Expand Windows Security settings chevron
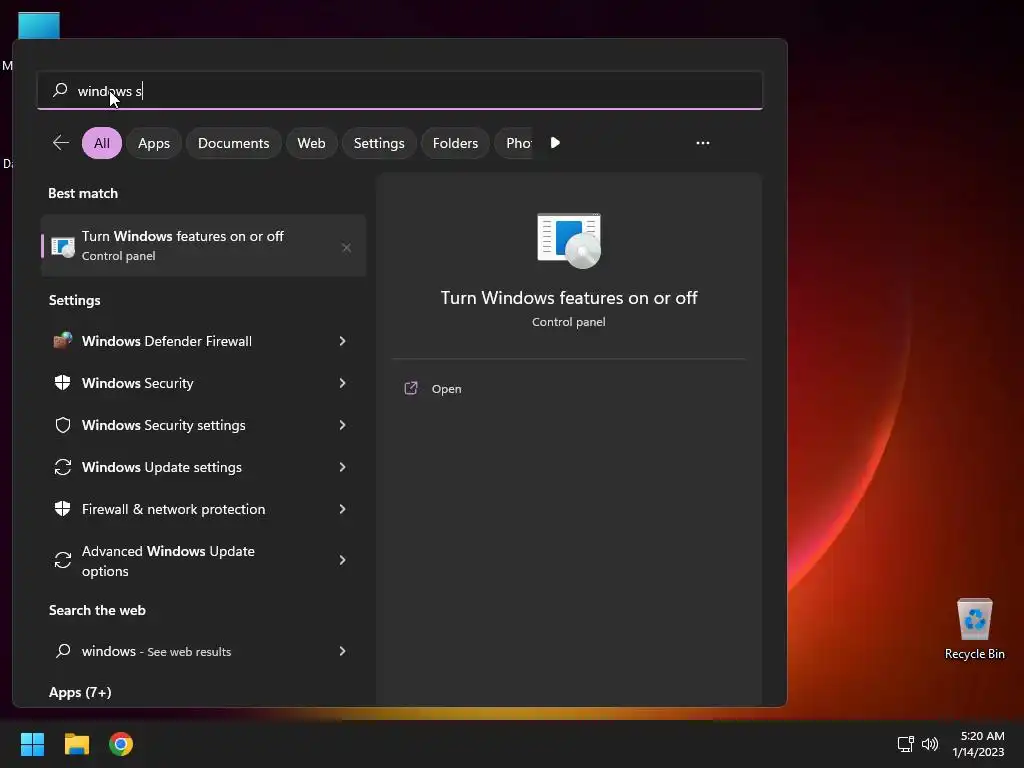The height and width of the screenshot is (768, 1024). [x=342, y=425]
